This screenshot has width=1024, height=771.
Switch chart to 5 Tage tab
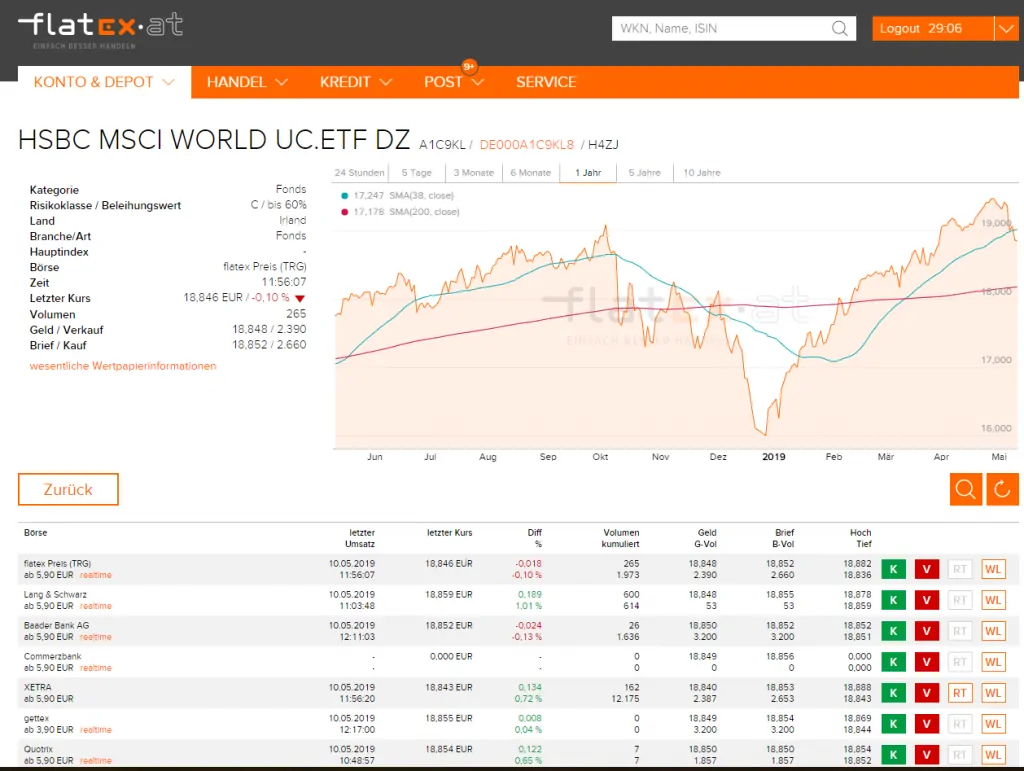[x=417, y=173]
